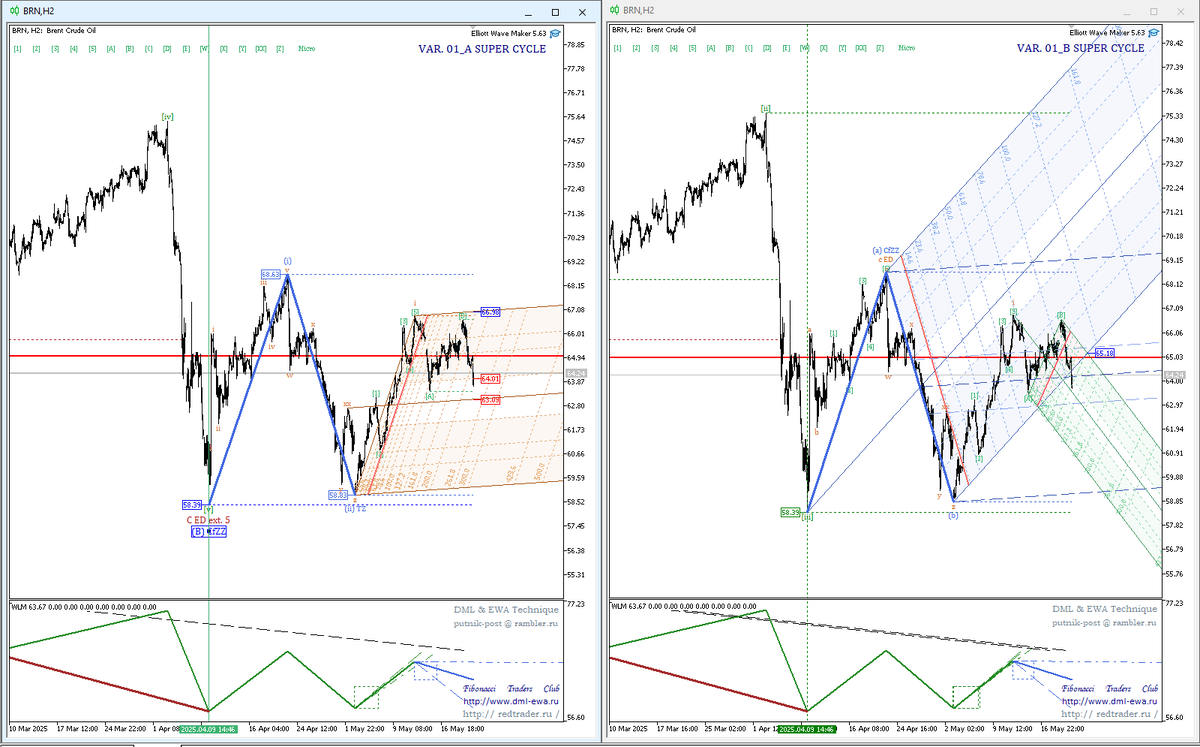Select the [XX] wave label in the VAR. 01_B chart
The image size is (1200, 747).
coord(861,48)
